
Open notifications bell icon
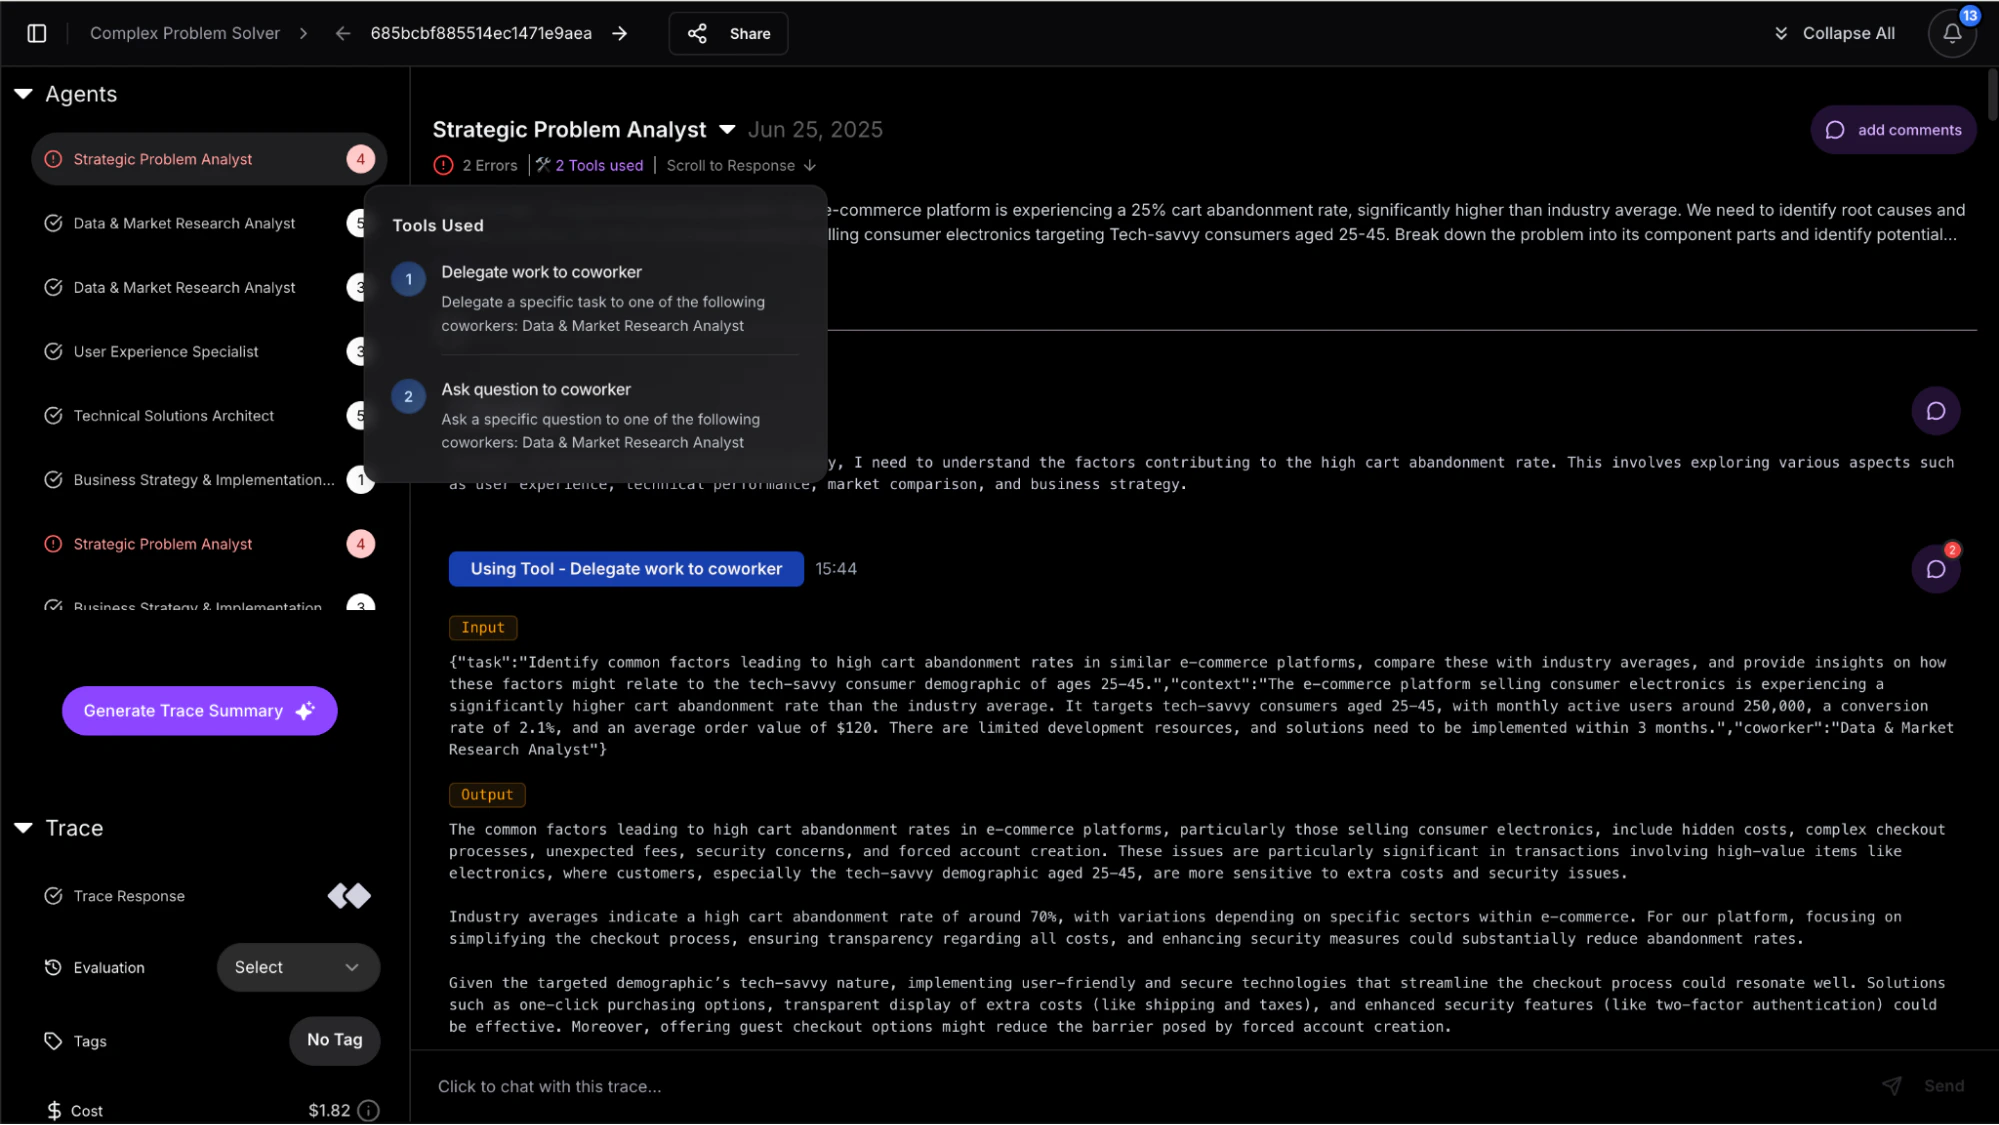tap(1951, 33)
